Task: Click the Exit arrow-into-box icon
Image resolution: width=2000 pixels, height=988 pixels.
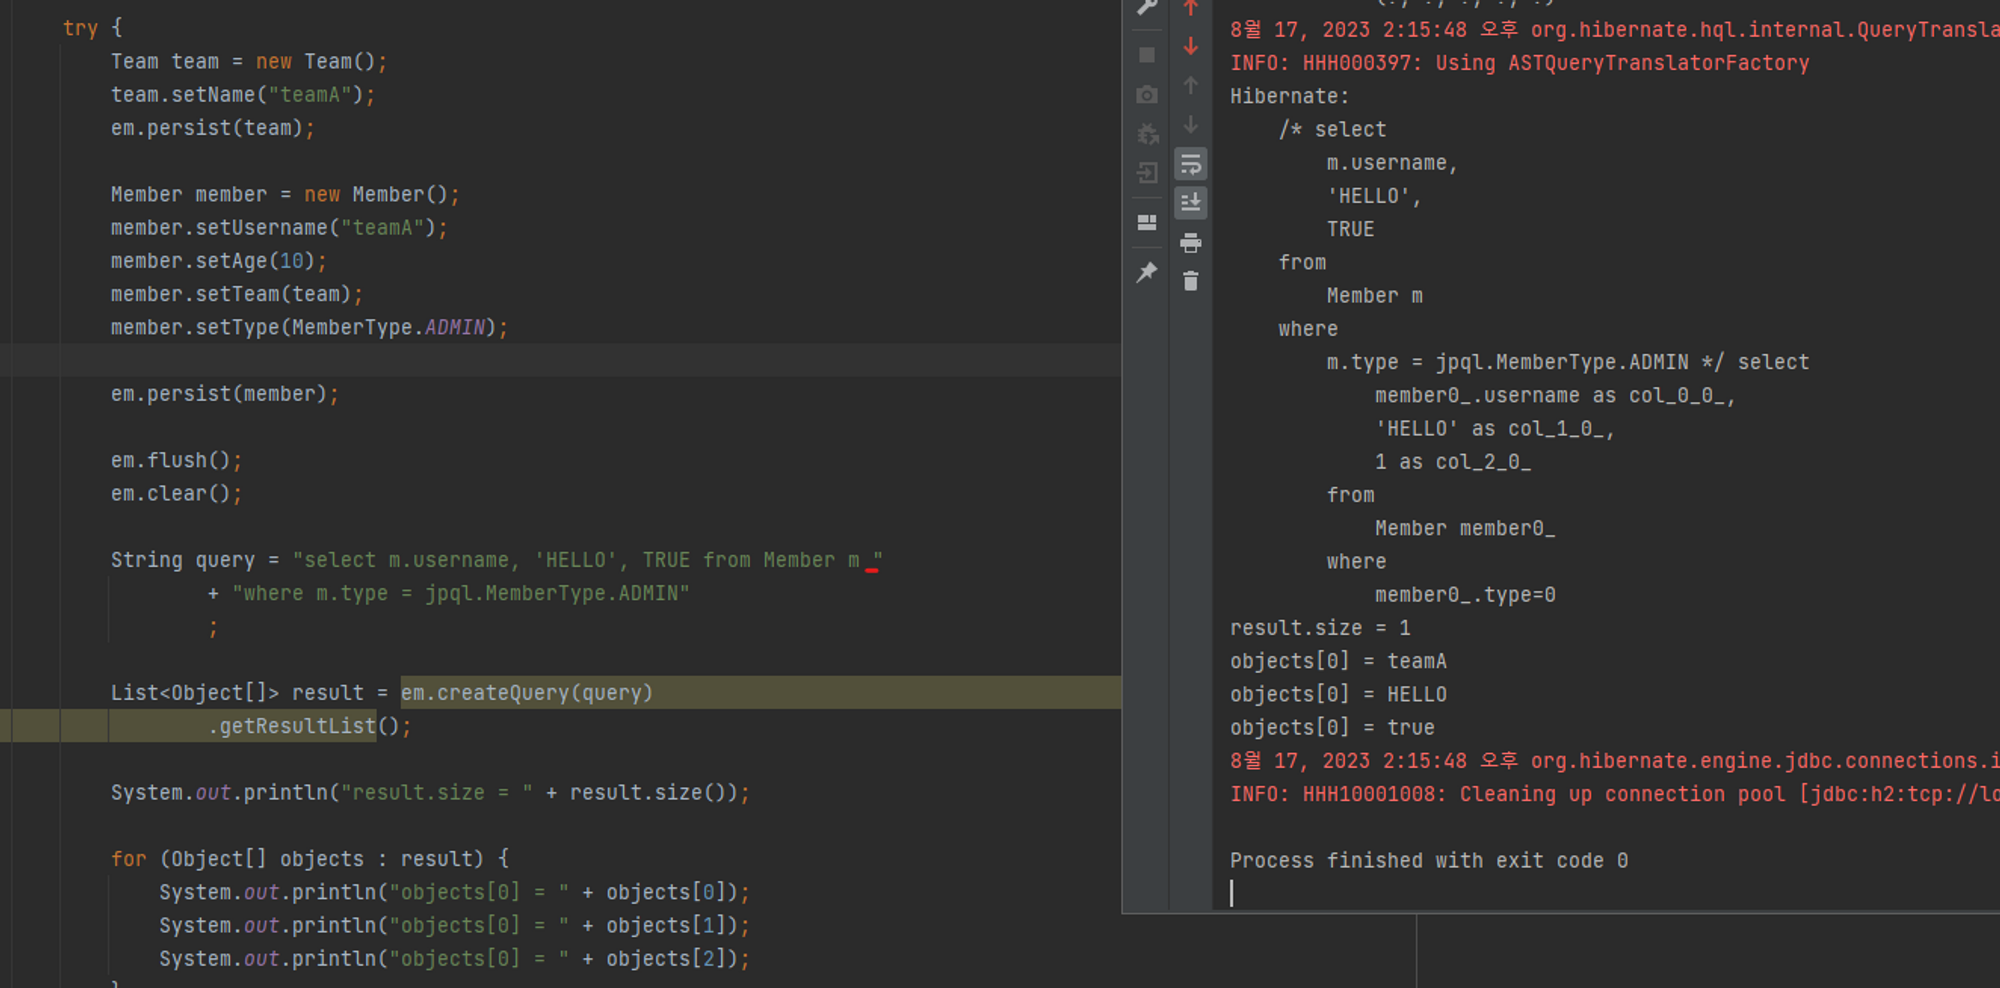Action: point(1147,172)
